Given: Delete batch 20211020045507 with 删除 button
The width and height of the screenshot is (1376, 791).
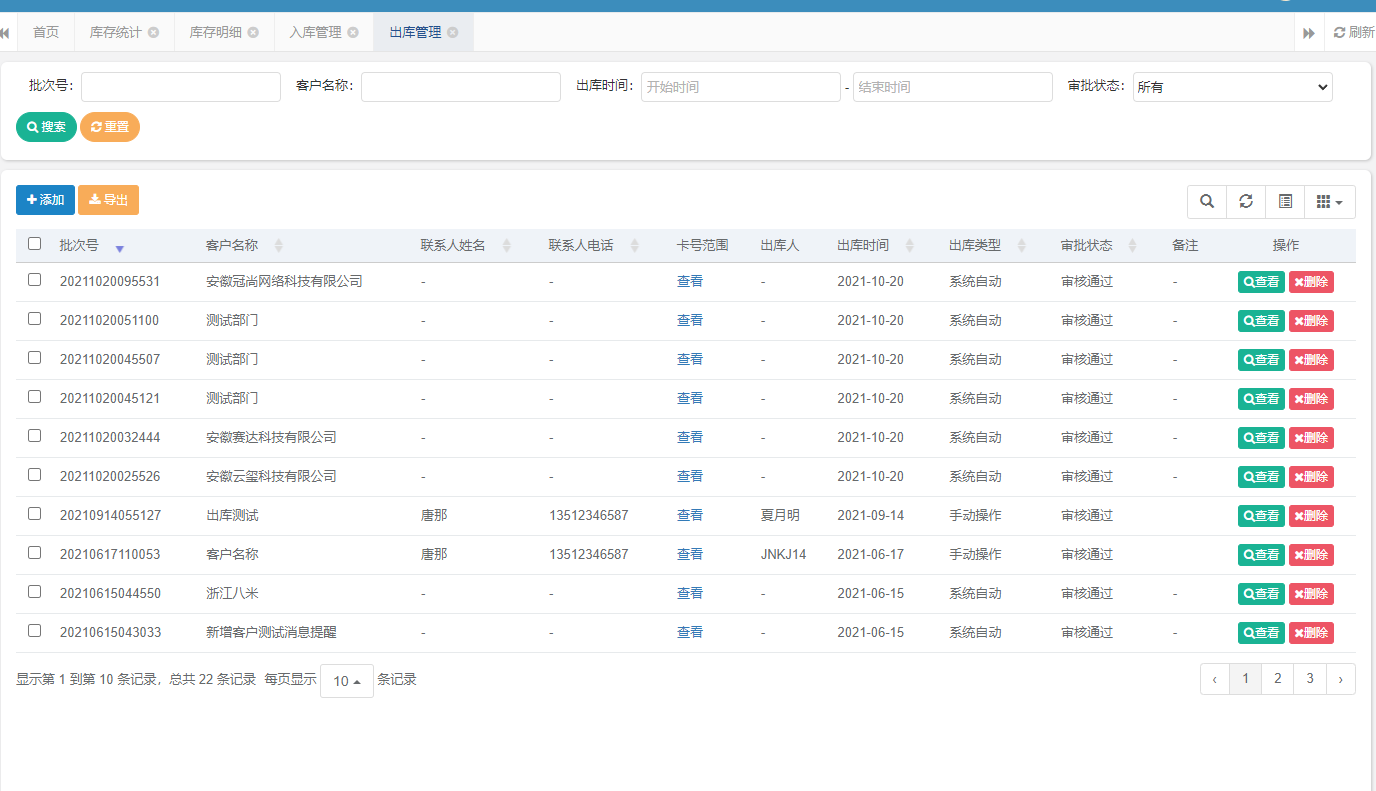Looking at the screenshot, I should point(1311,360).
